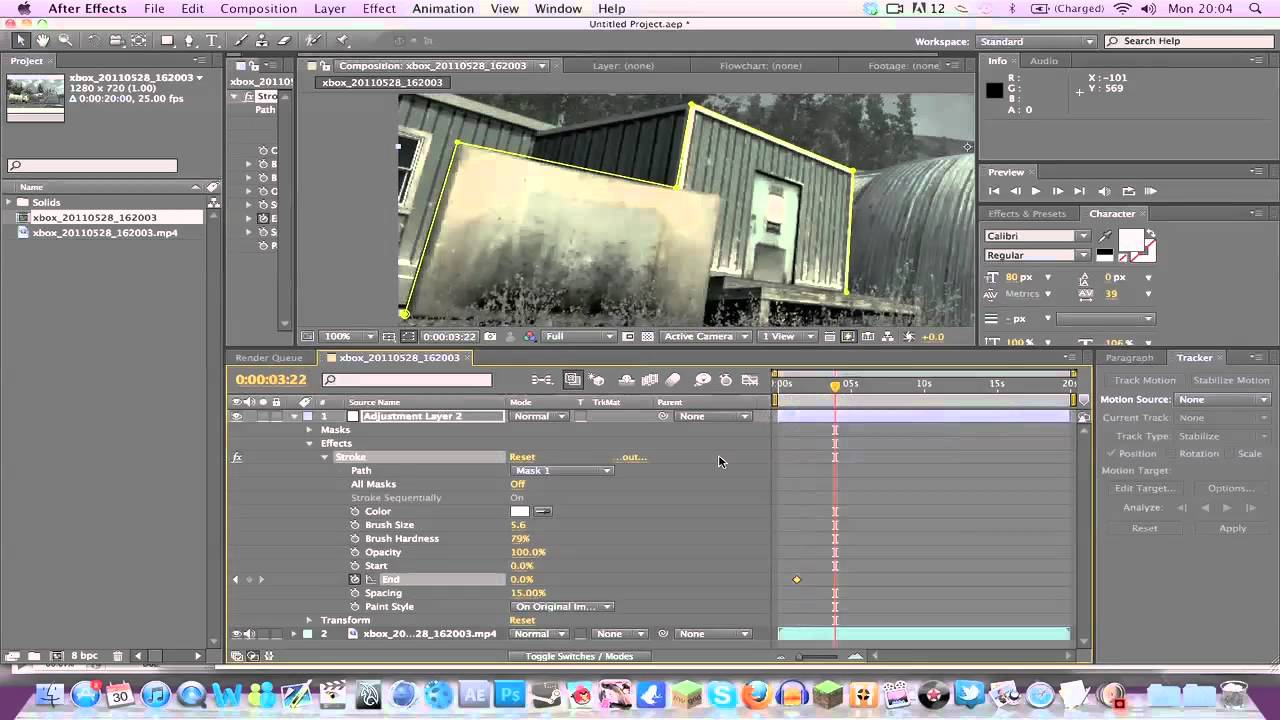Switch to the Effects & Presets tab
Viewport: 1280px width, 720px height.
point(1027,214)
